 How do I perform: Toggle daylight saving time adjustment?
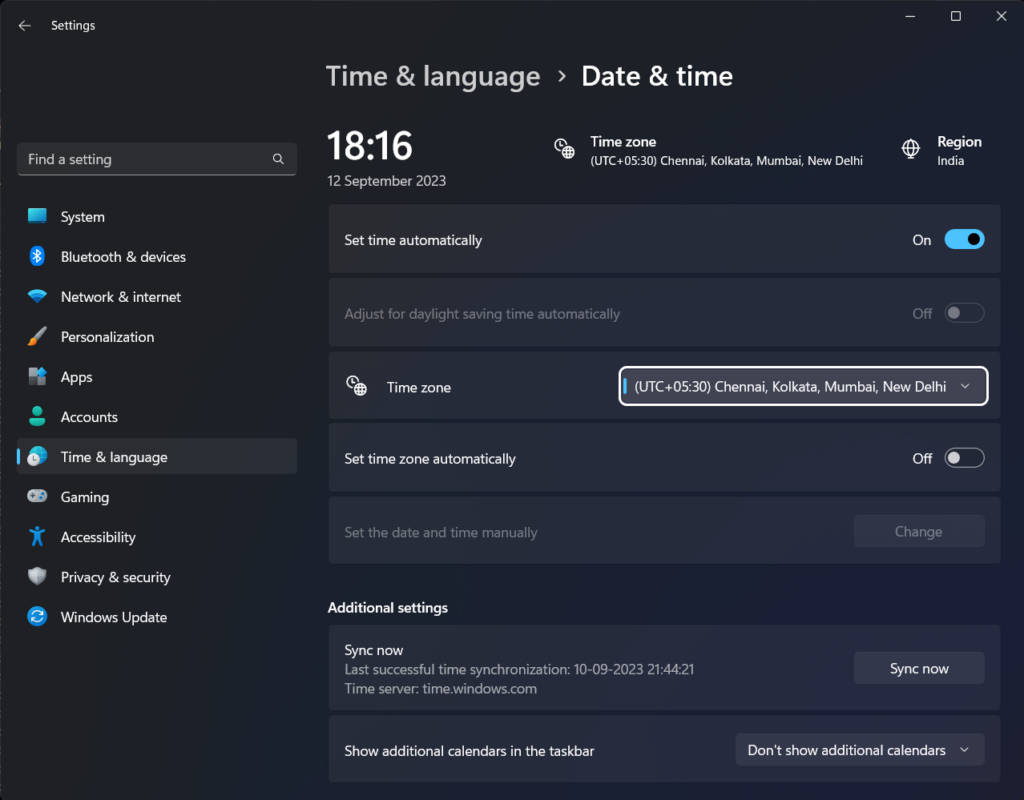963,312
